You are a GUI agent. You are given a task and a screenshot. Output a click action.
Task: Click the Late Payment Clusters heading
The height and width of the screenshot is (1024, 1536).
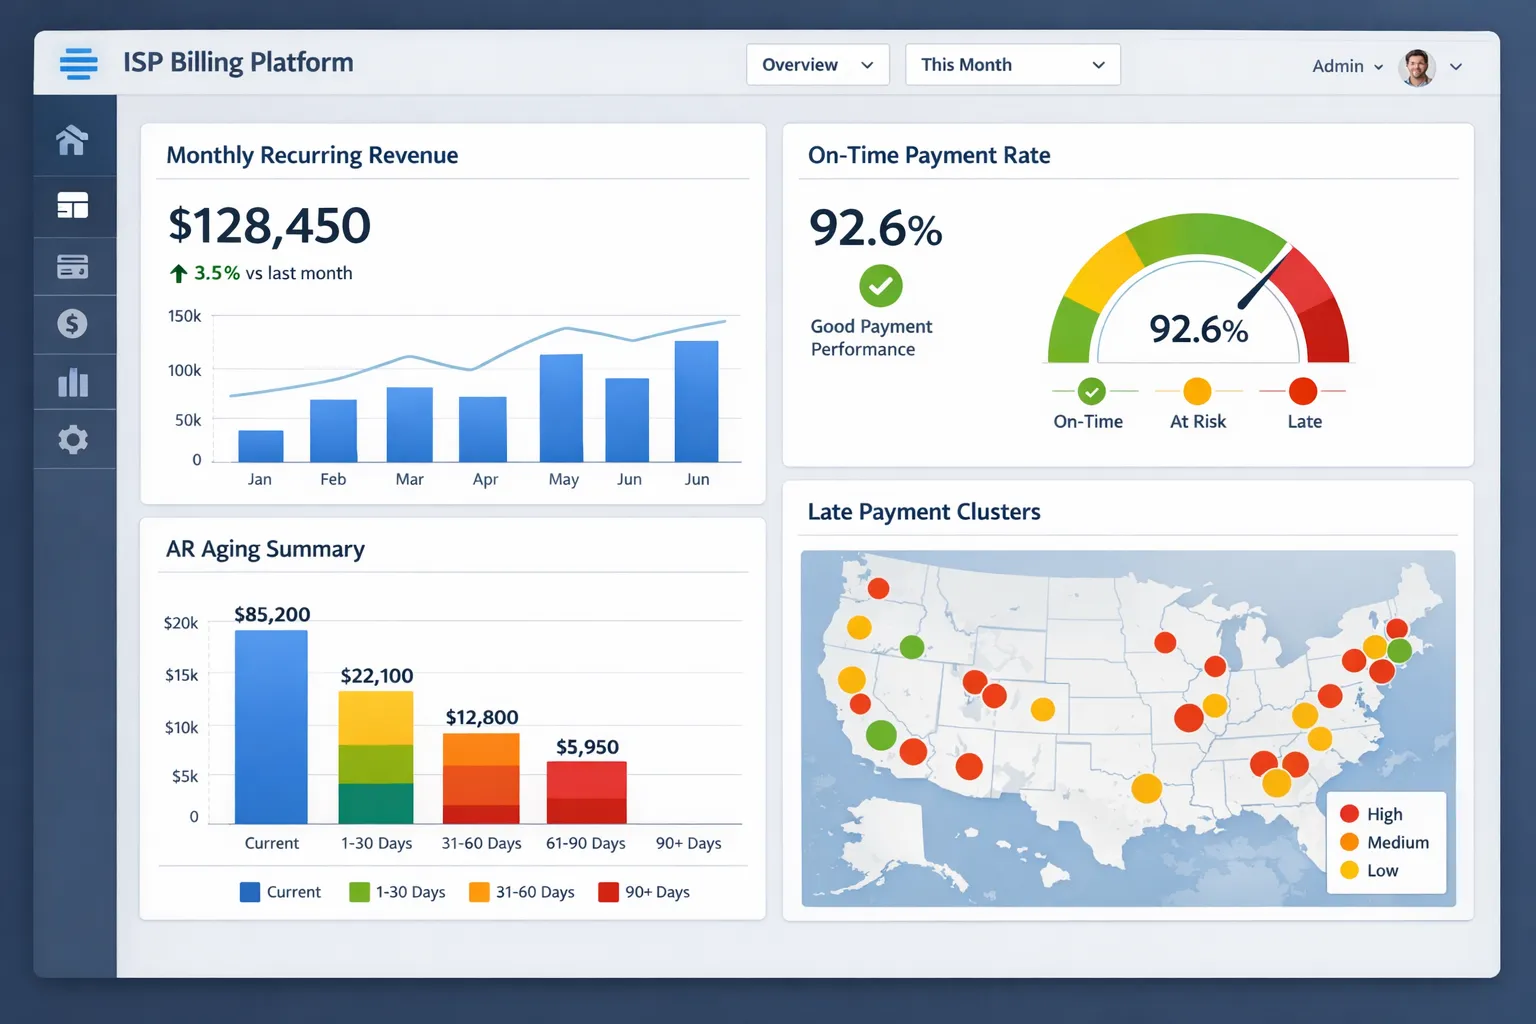(x=924, y=512)
